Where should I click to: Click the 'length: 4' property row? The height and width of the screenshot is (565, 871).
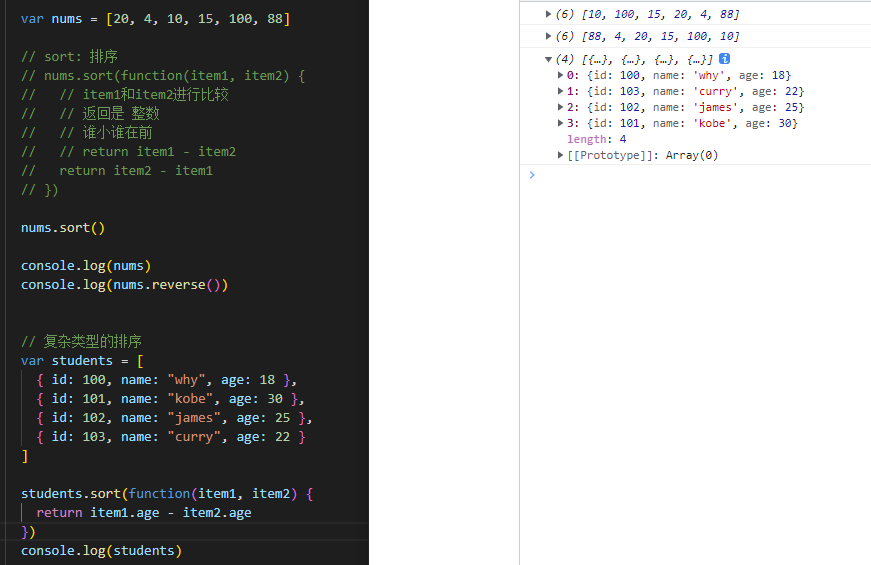(x=597, y=139)
